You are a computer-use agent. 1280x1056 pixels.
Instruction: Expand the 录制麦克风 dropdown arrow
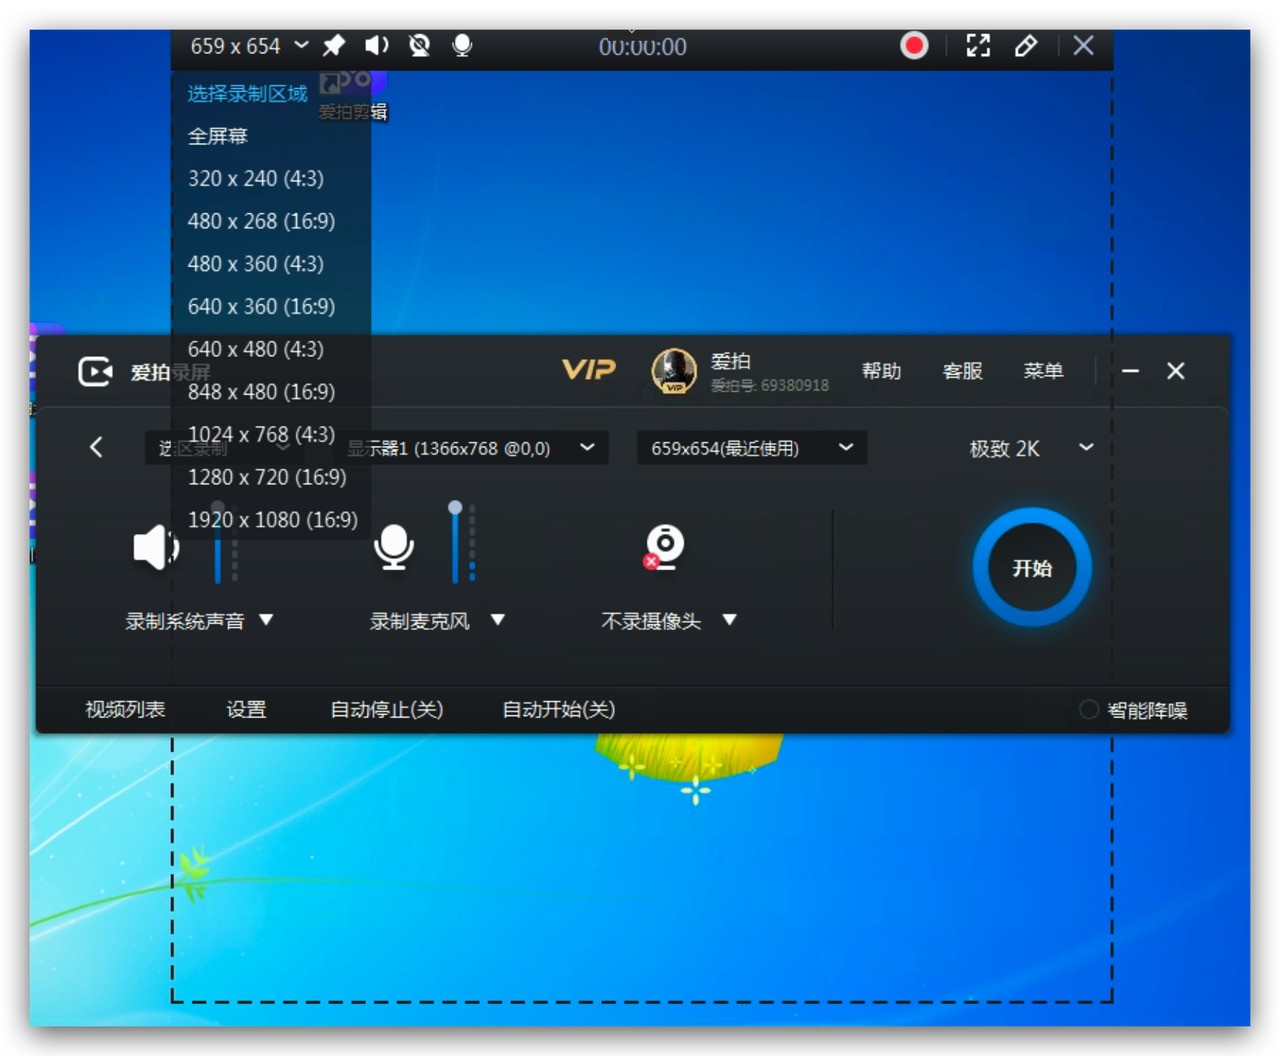tap(498, 620)
